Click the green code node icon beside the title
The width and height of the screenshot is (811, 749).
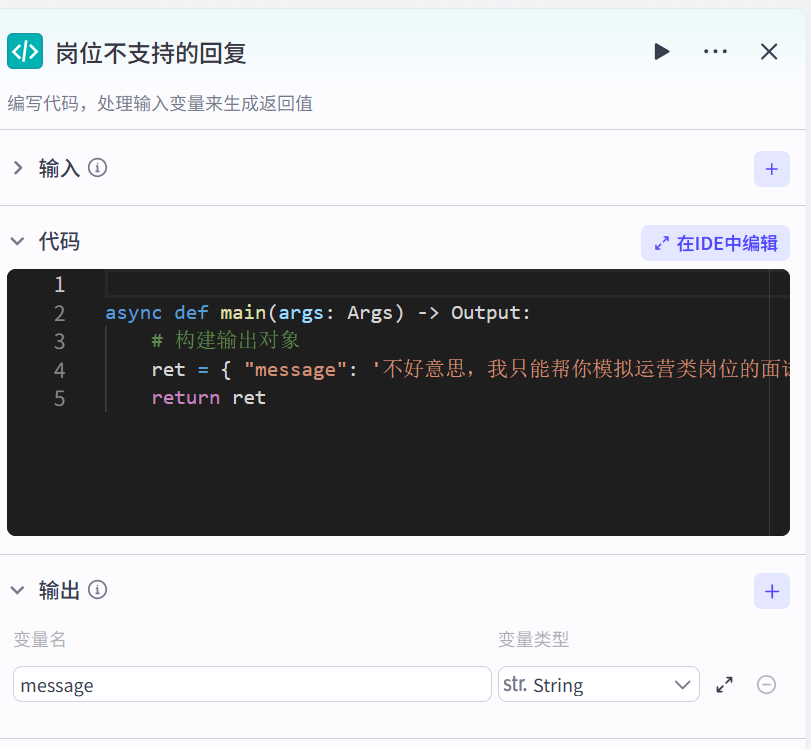pos(24,50)
